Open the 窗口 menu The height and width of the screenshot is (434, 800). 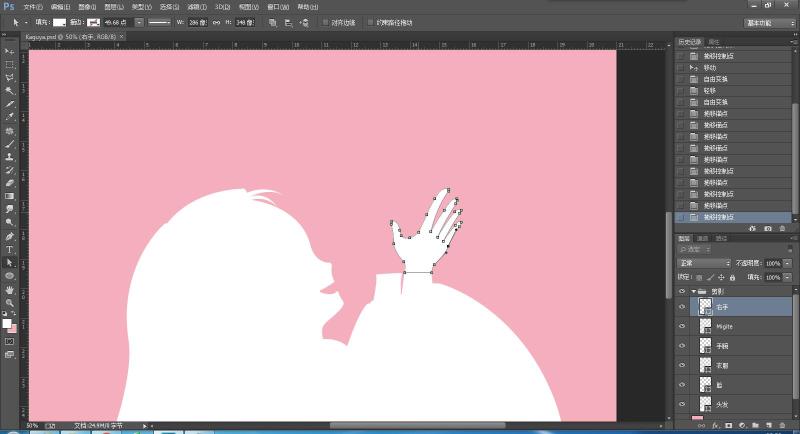pos(279,7)
